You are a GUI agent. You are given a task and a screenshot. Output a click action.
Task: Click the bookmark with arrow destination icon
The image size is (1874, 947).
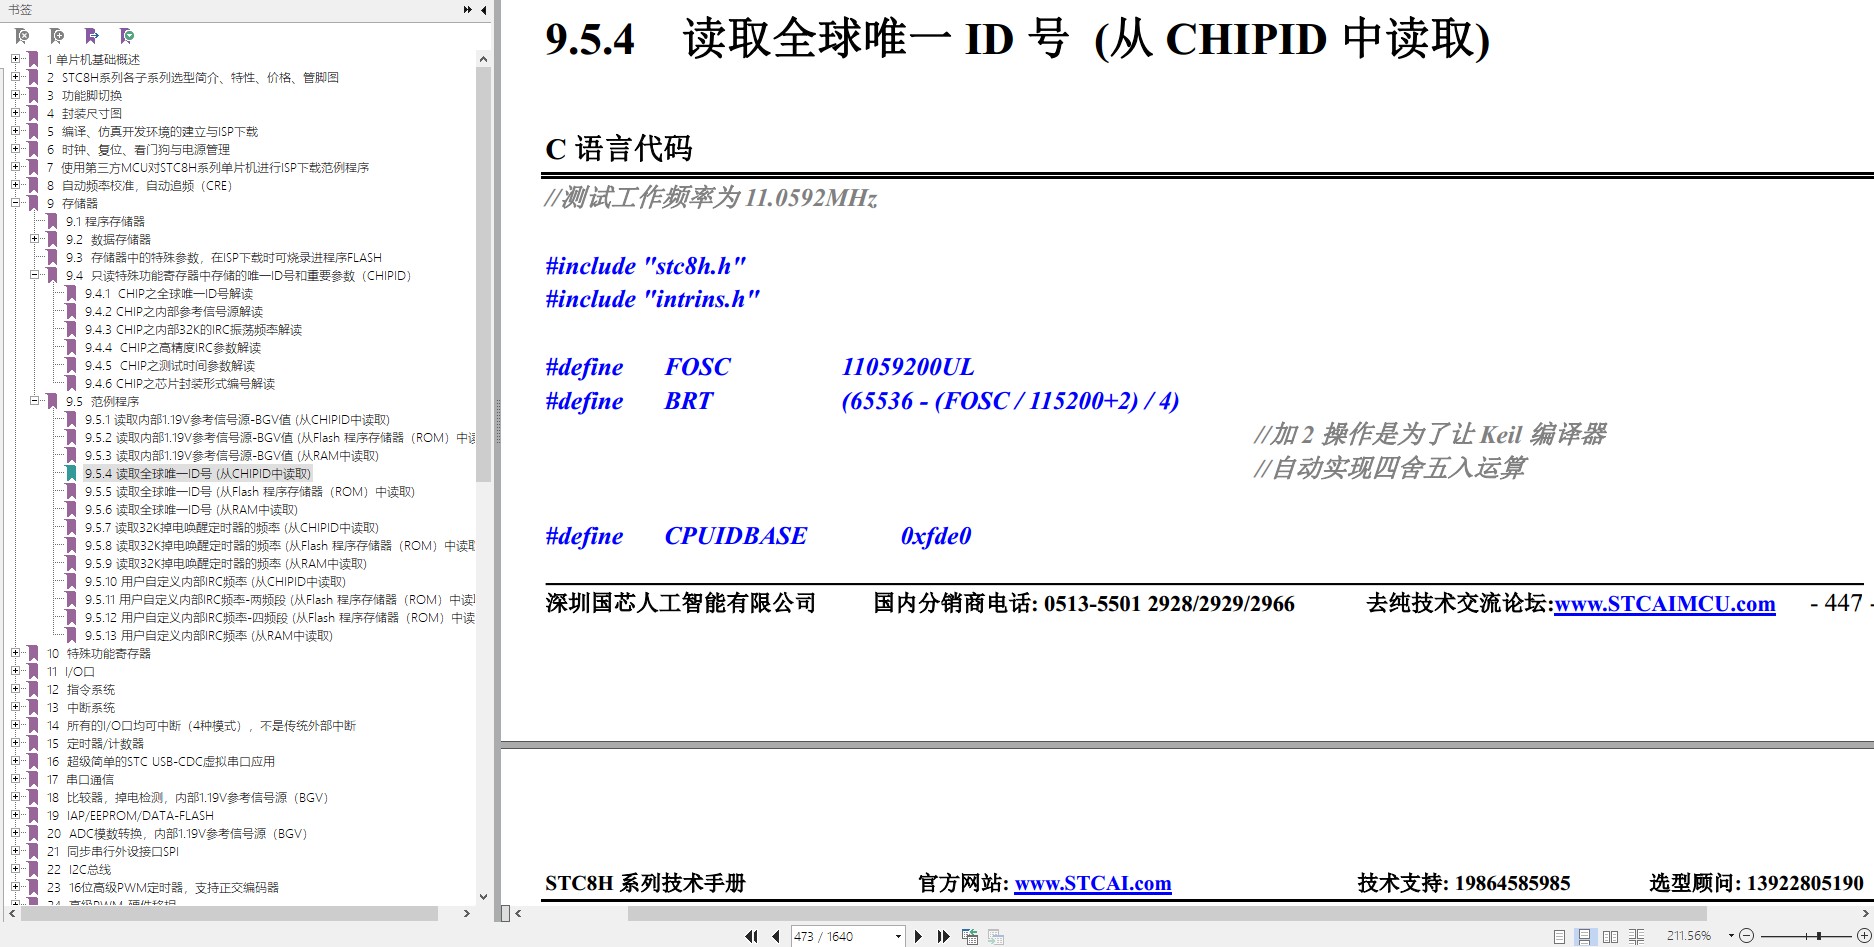click(x=92, y=36)
